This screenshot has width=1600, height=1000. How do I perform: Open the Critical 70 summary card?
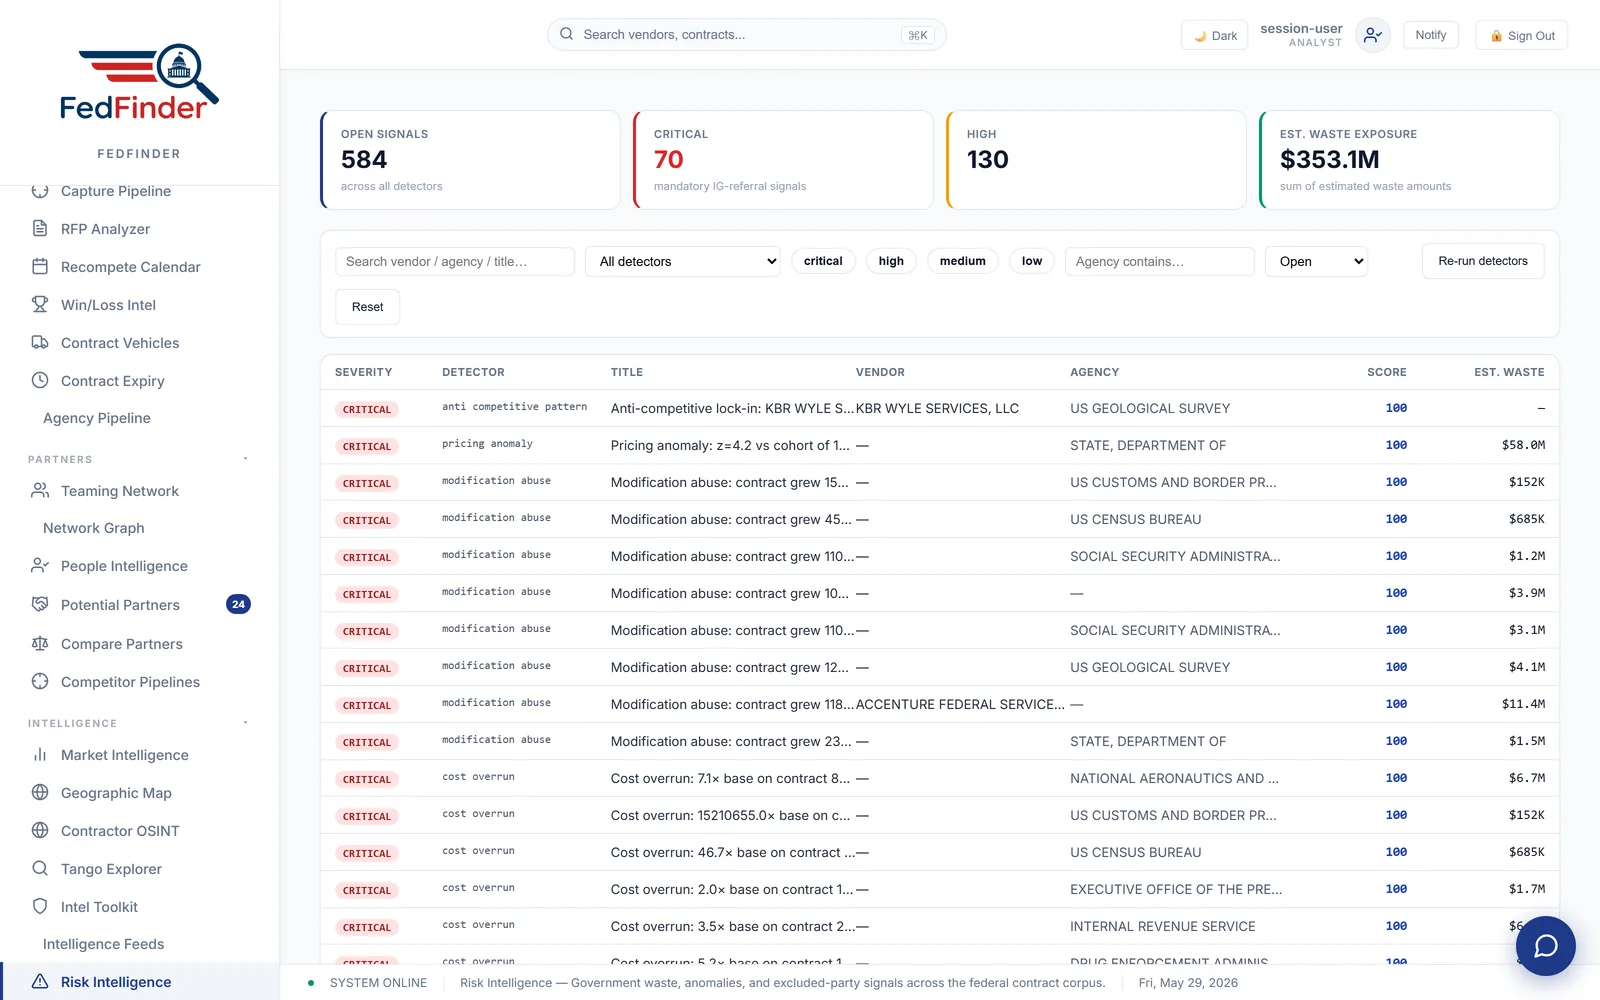[783, 160]
